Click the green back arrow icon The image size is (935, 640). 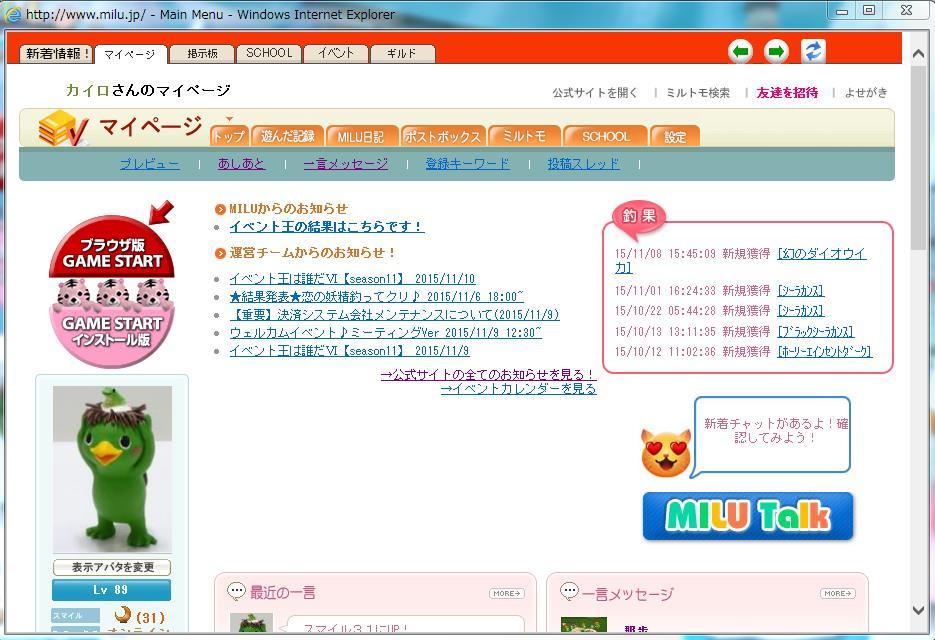(x=740, y=52)
